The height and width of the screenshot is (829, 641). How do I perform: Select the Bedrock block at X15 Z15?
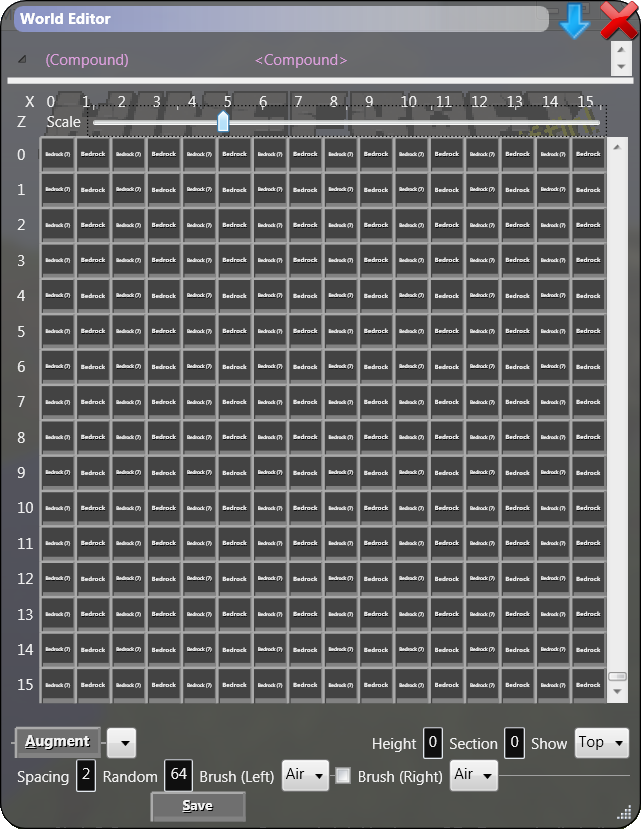click(588, 685)
